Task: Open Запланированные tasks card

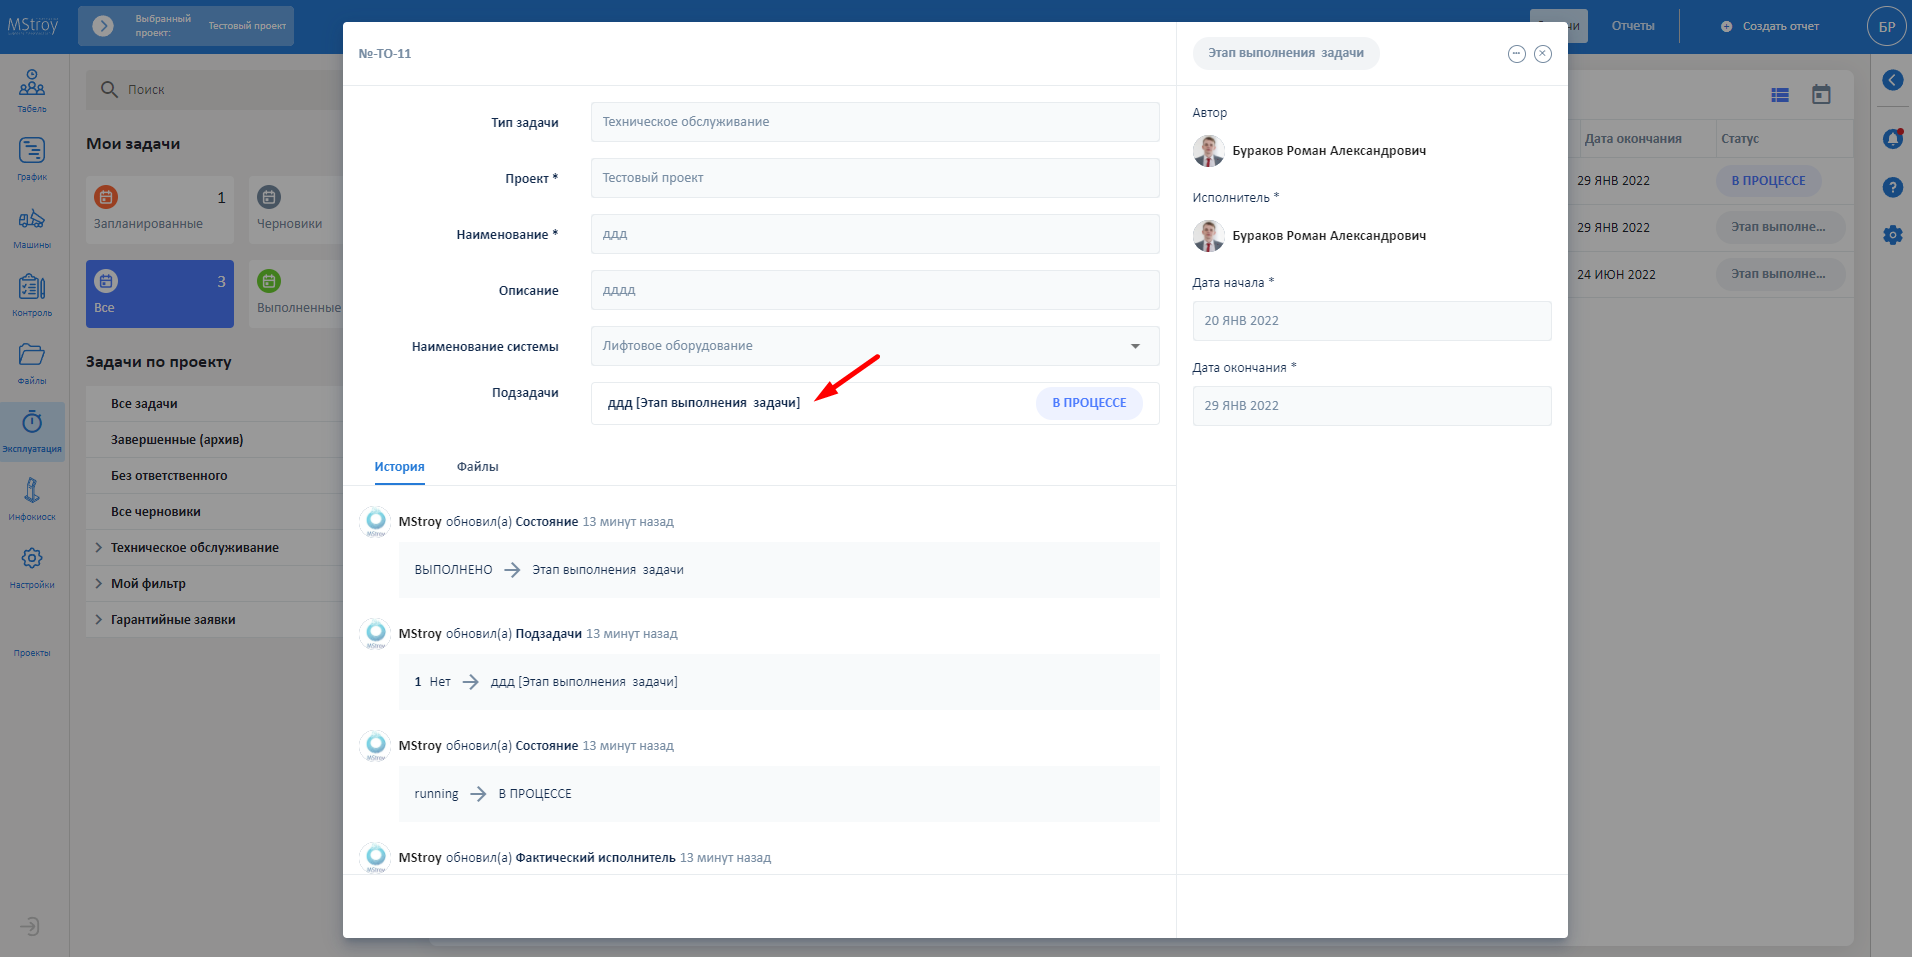Action: 160,210
